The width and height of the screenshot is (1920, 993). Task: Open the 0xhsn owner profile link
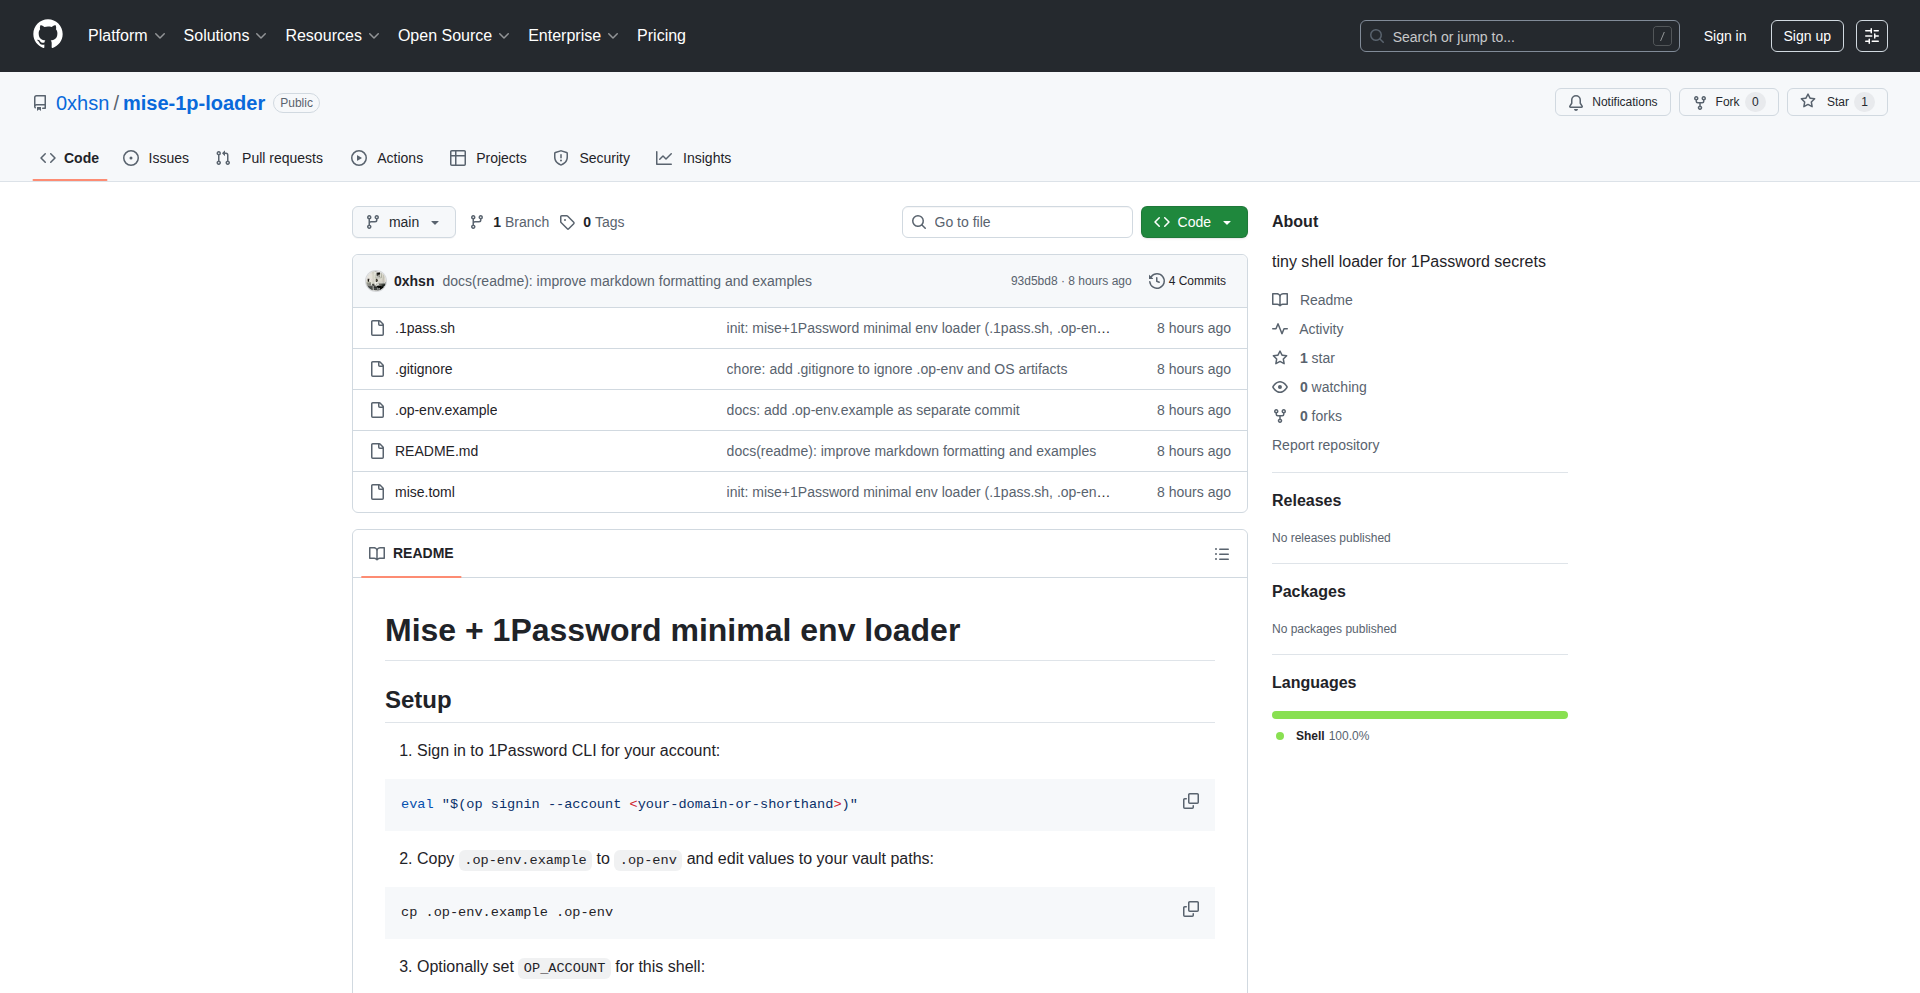(83, 103)
